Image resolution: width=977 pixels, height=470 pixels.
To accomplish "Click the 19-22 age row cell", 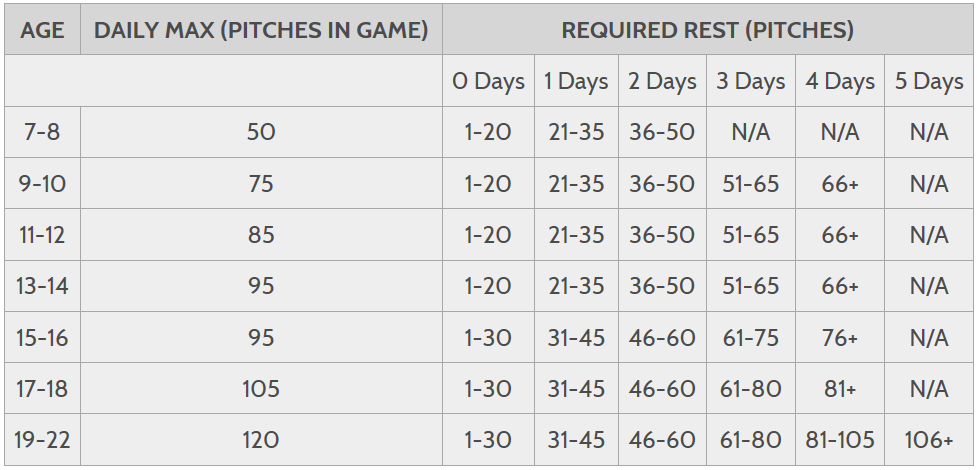I will click(x=42, y=439).
